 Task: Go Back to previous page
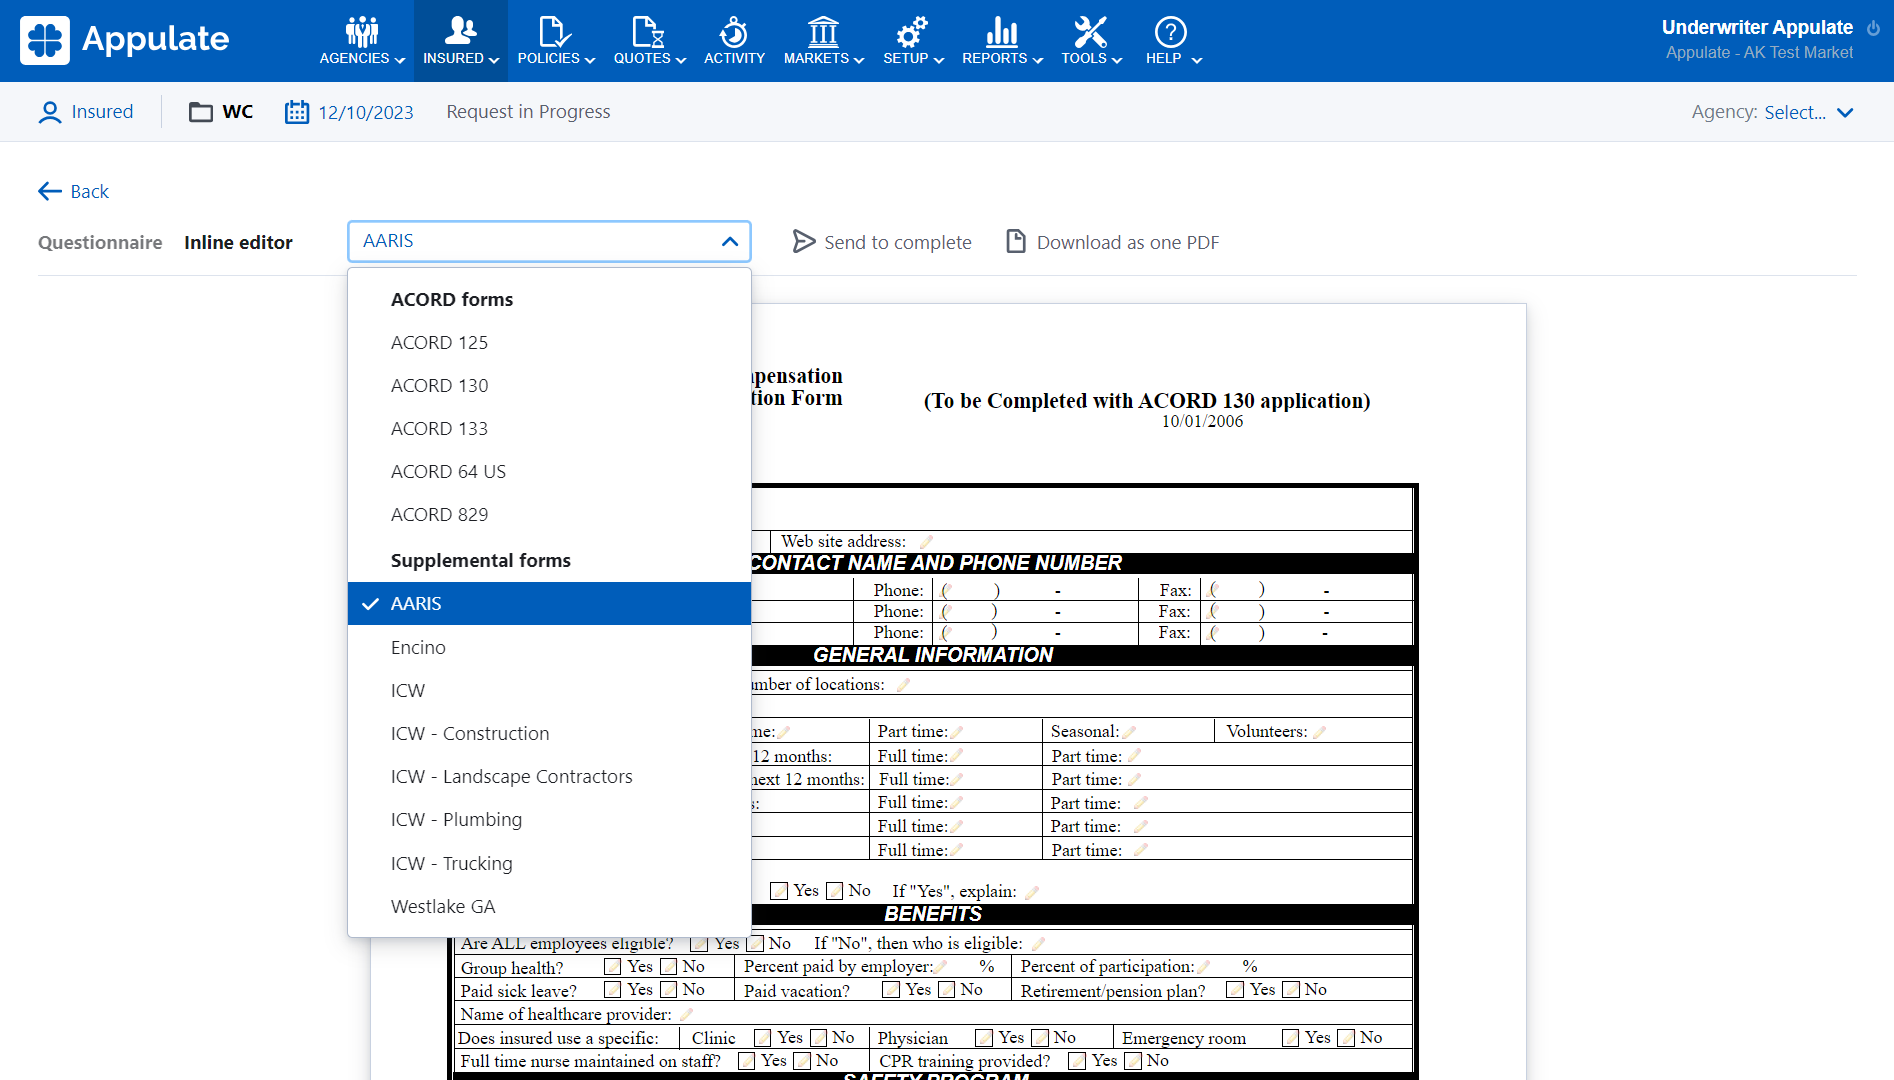(x=74, y=191)
